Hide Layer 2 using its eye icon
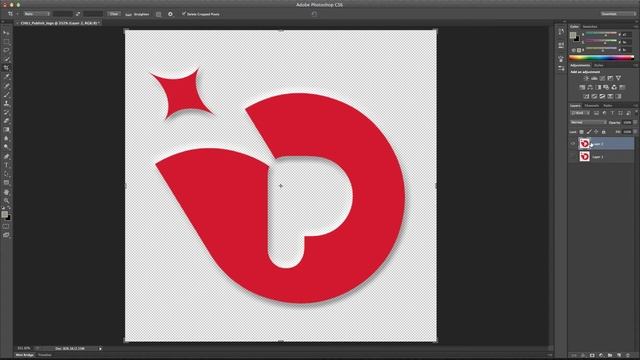640x360 pixels. tap(573, 144)
